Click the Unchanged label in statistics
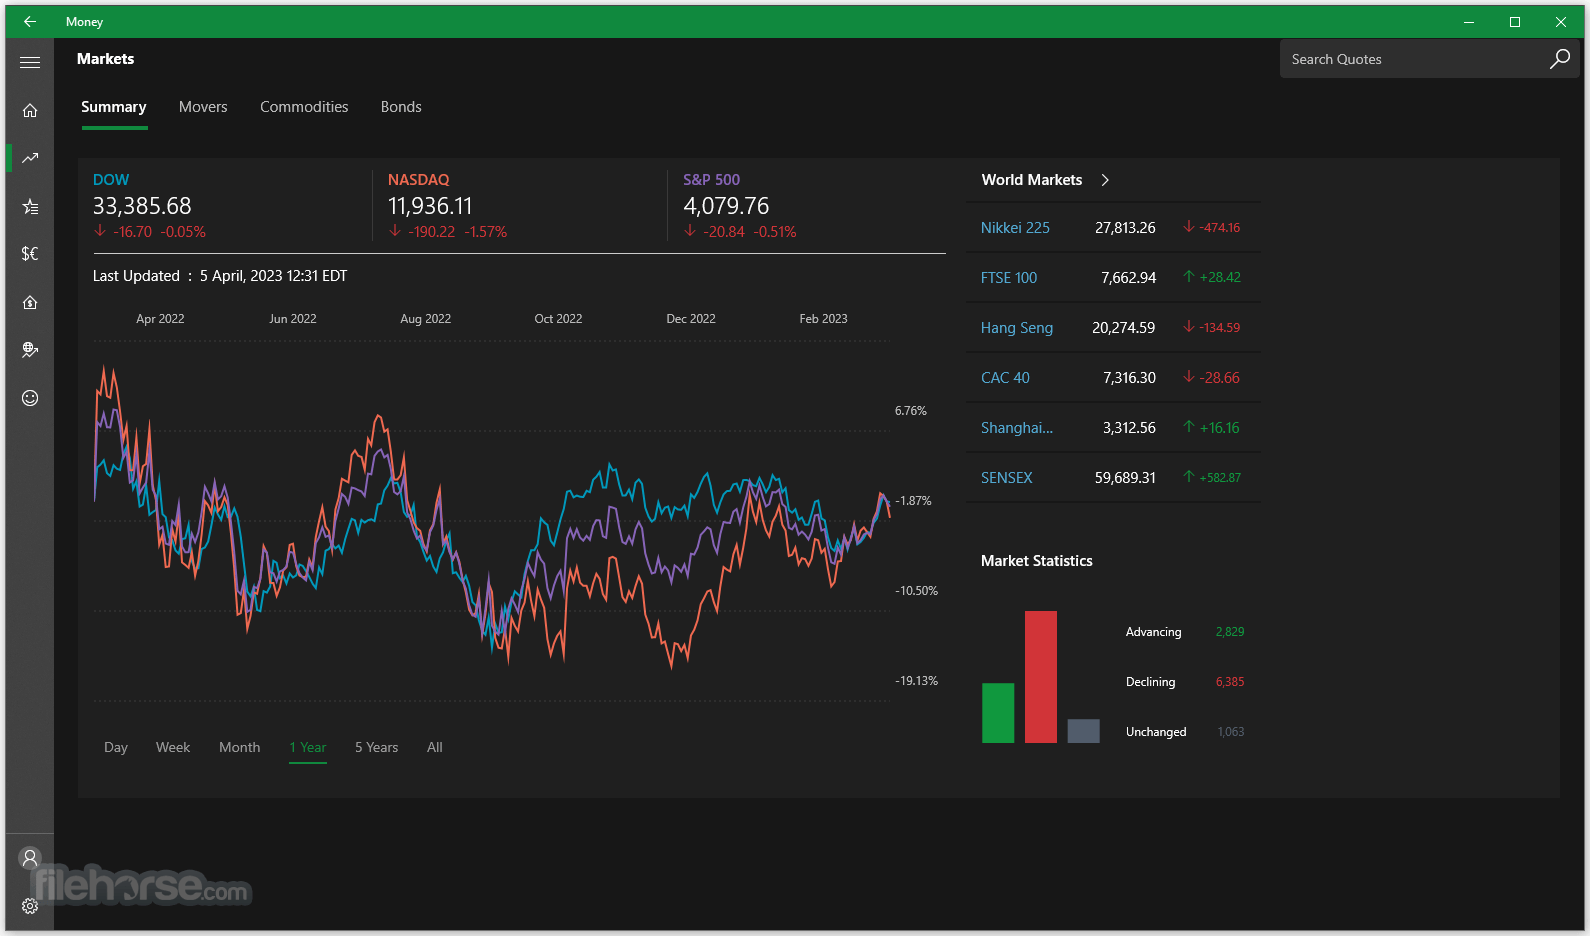The width and height of the screenshot is (1590, 936). 1156,732
